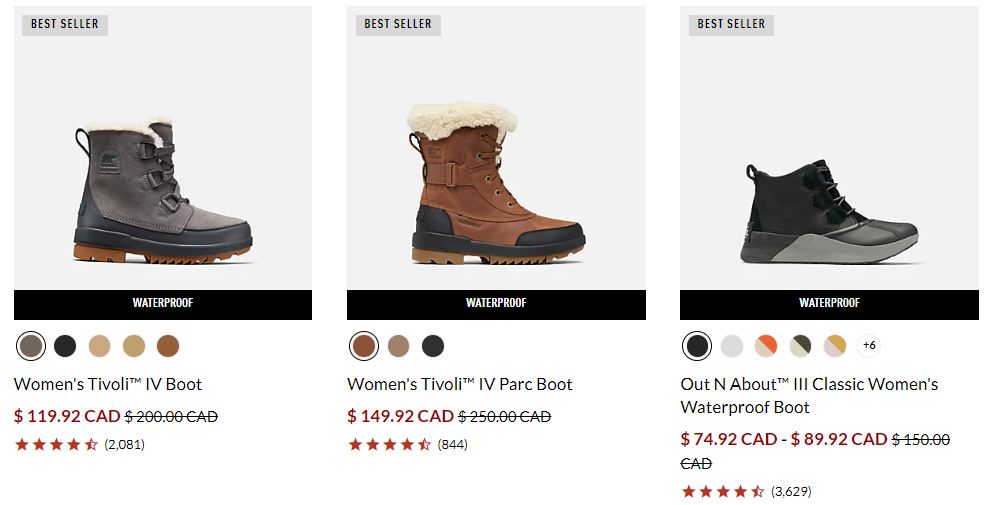Choose brown swatch for Tivoli IV Boot
The image size is (993, 505).
(167, 346)
